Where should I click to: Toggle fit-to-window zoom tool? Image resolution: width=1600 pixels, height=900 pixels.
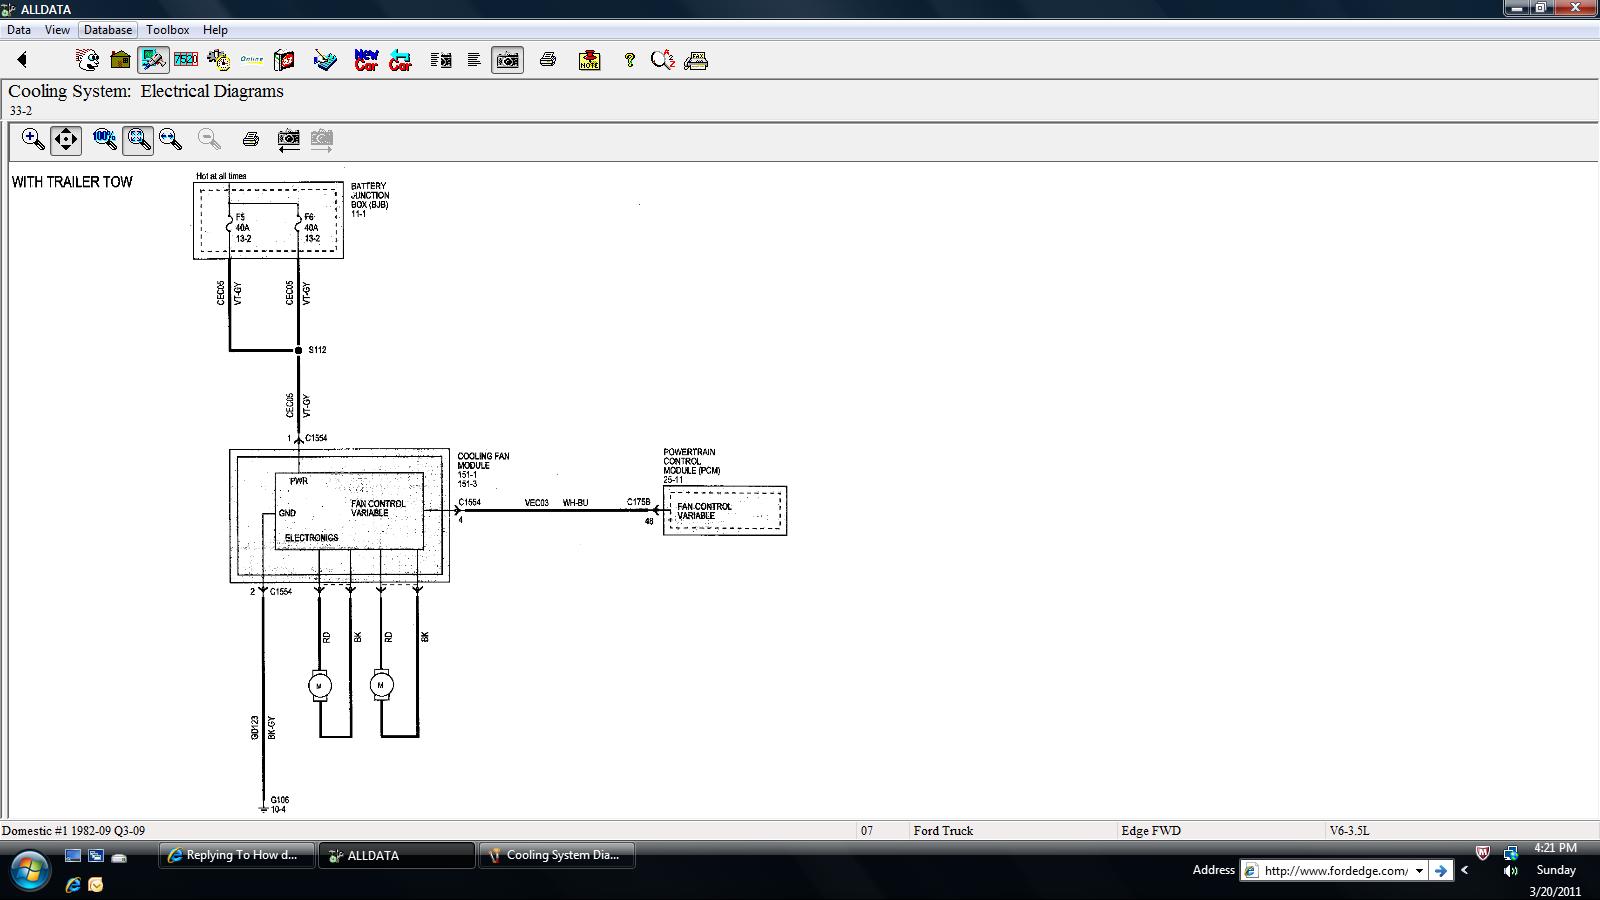[x=138, y=139]
